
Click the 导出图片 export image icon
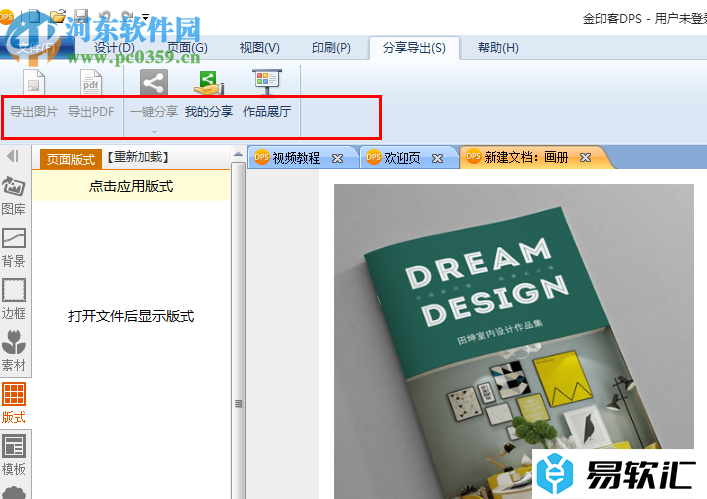[34, 82]
